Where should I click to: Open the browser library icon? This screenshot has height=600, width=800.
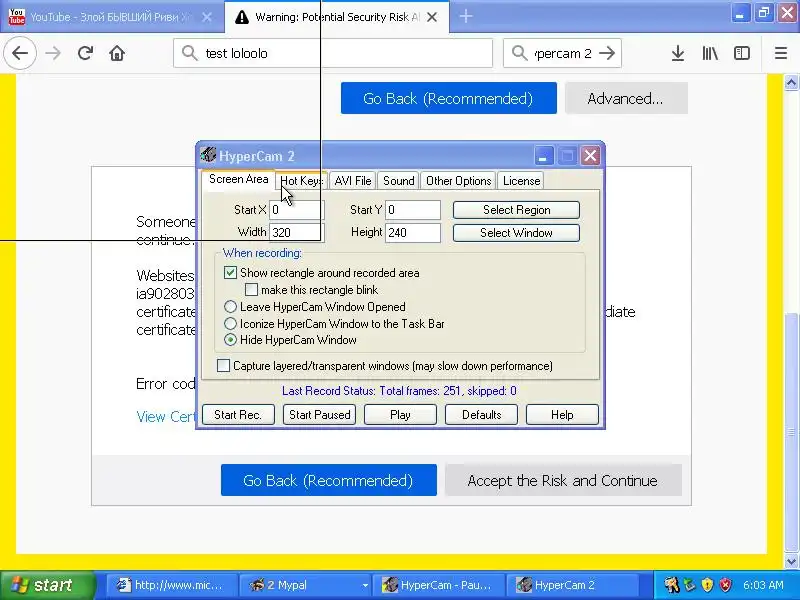point(710,53)
